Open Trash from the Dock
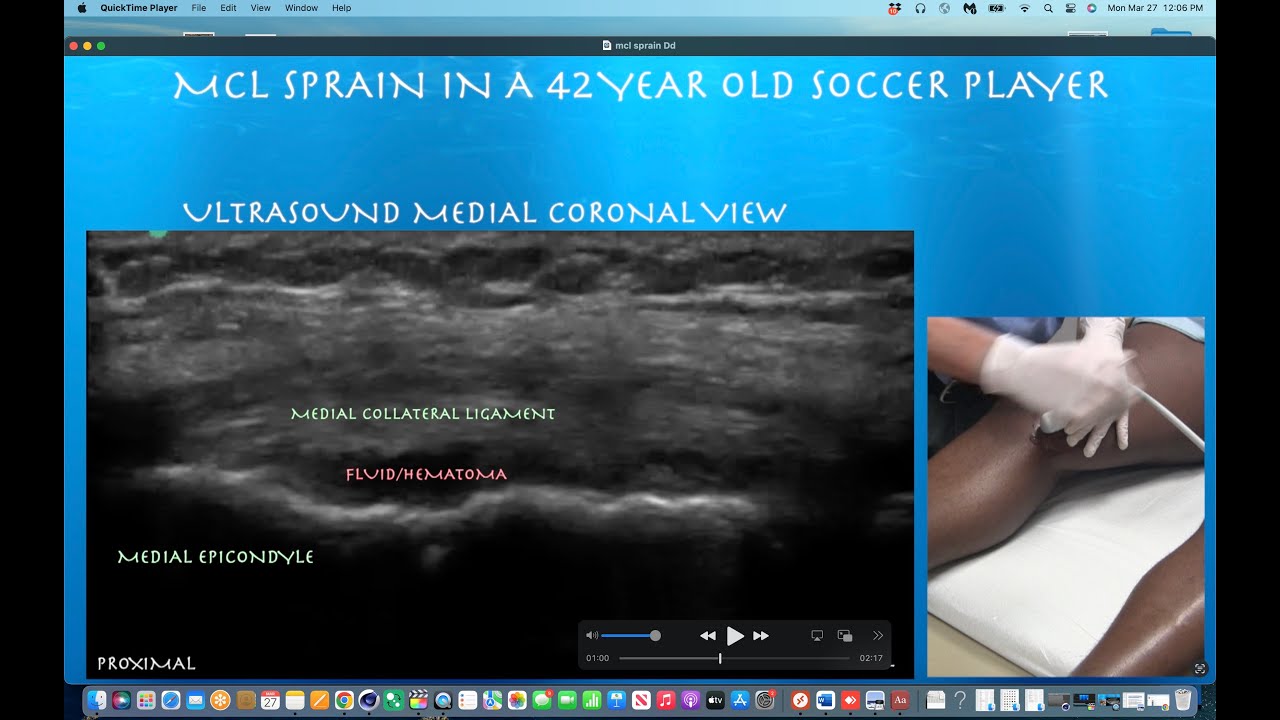Image resolution: width=1280 pixels, height=720 pixels. pos(1183,700)
